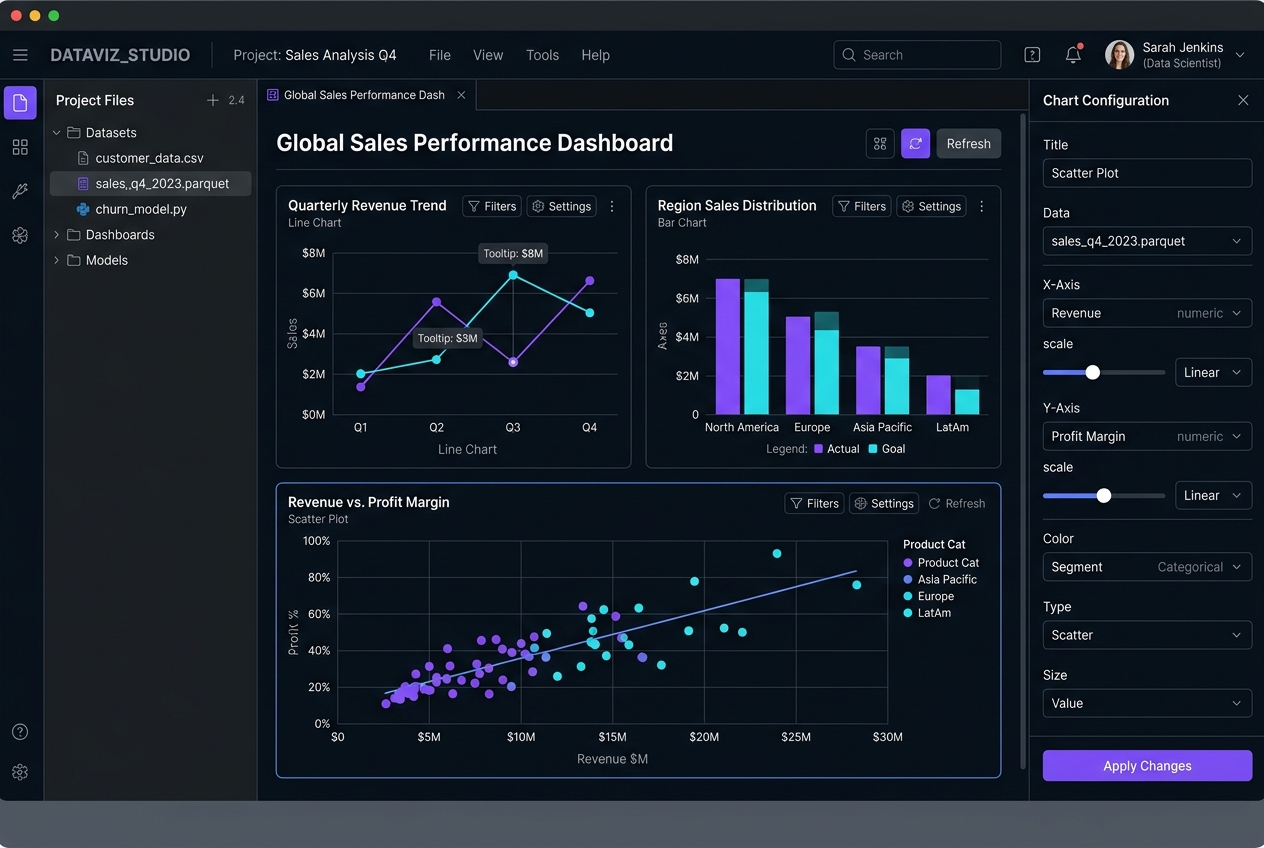This screenshot has width=1264, height=848.
Task: Toggle the Europe scatter legend entry
Action: point(928,596)
